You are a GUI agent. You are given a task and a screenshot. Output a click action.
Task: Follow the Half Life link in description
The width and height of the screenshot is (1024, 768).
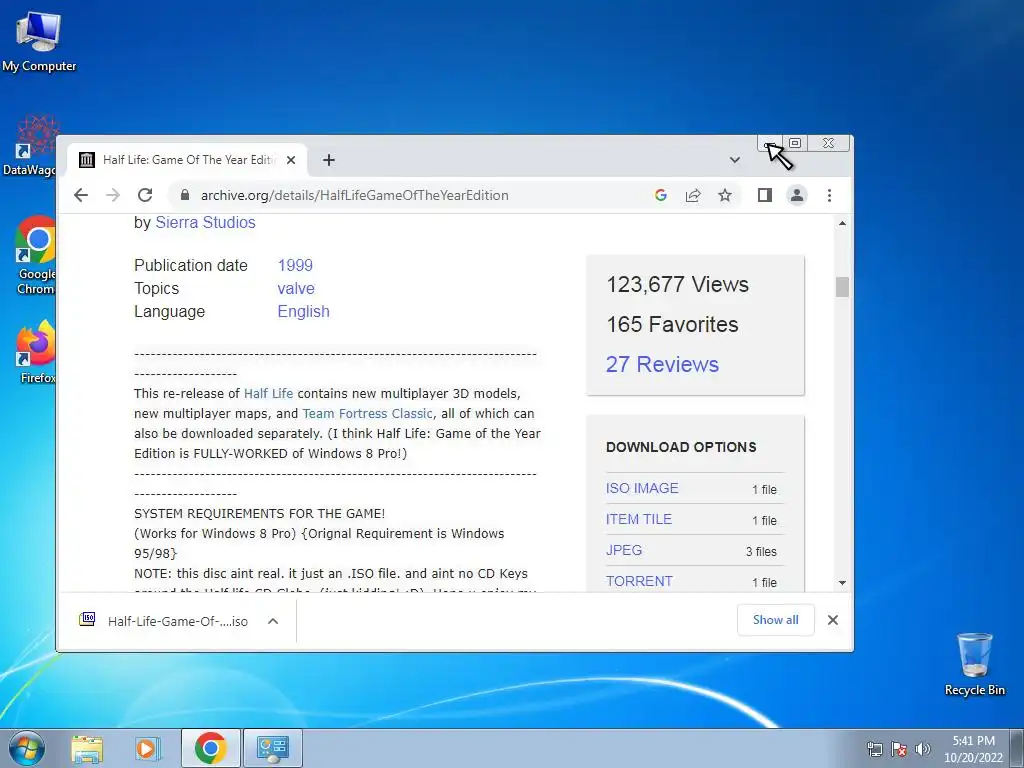coord(268,394)
